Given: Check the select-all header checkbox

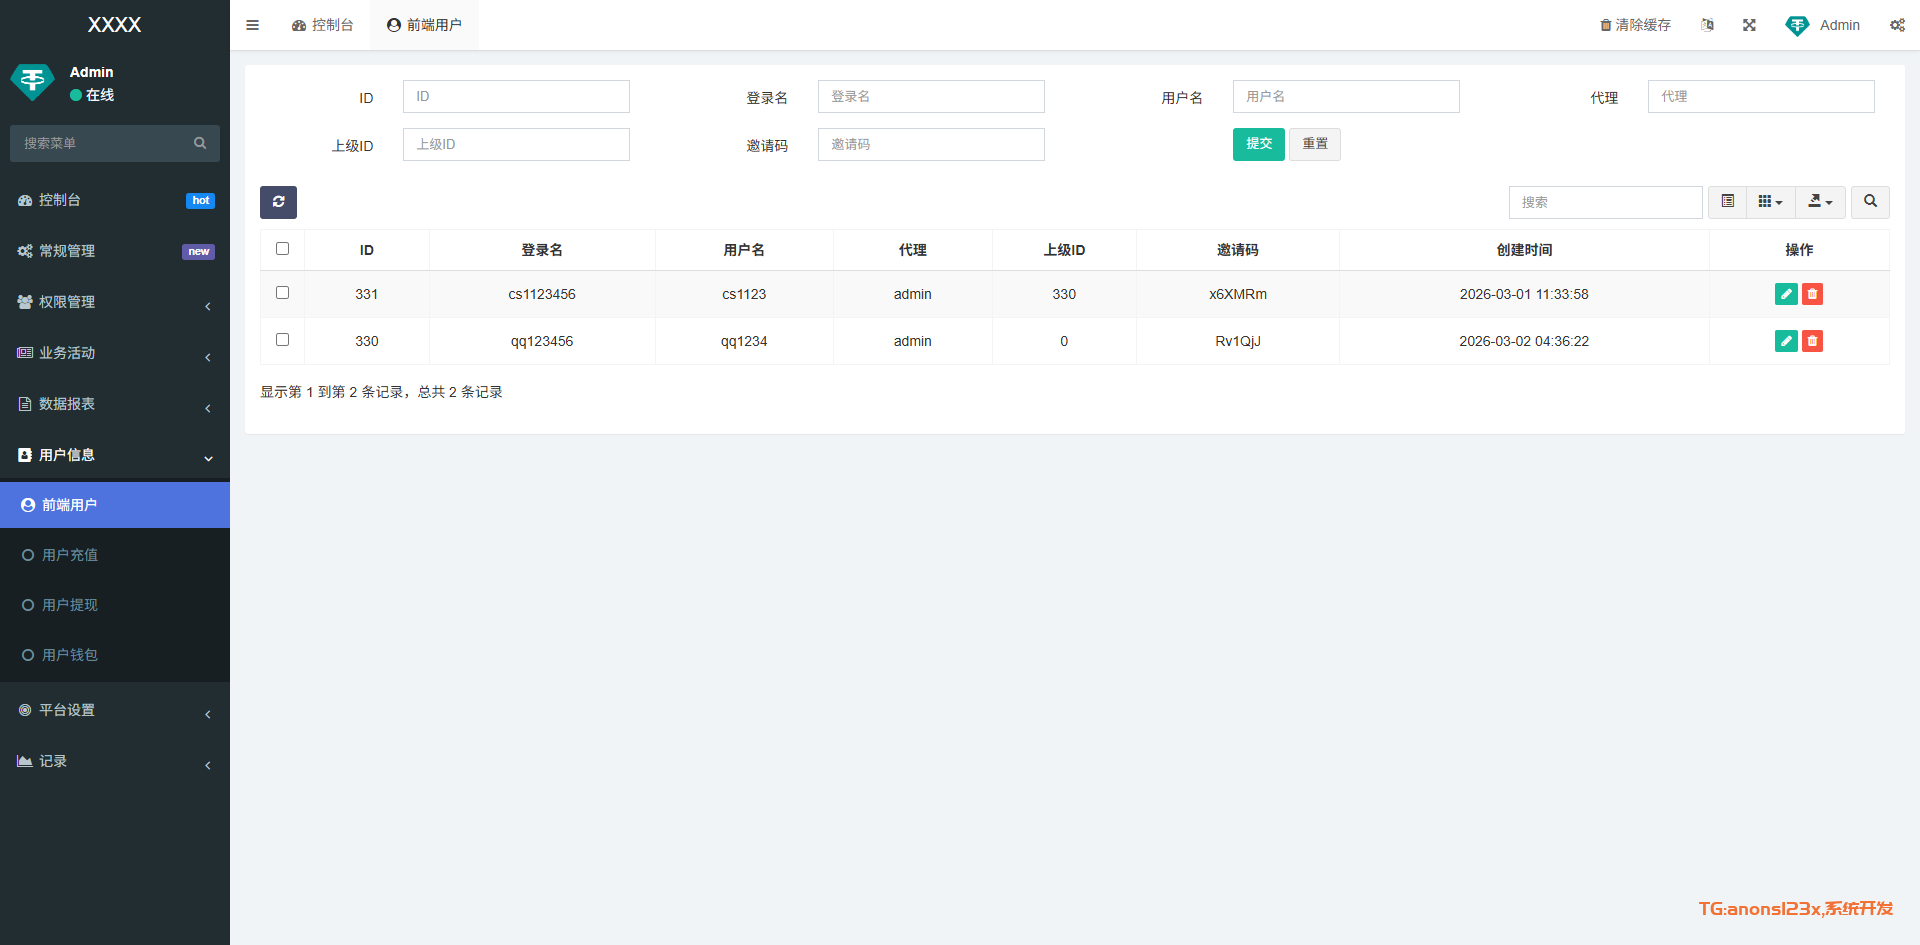Looking at the screenshot, I should click(282, 249).
